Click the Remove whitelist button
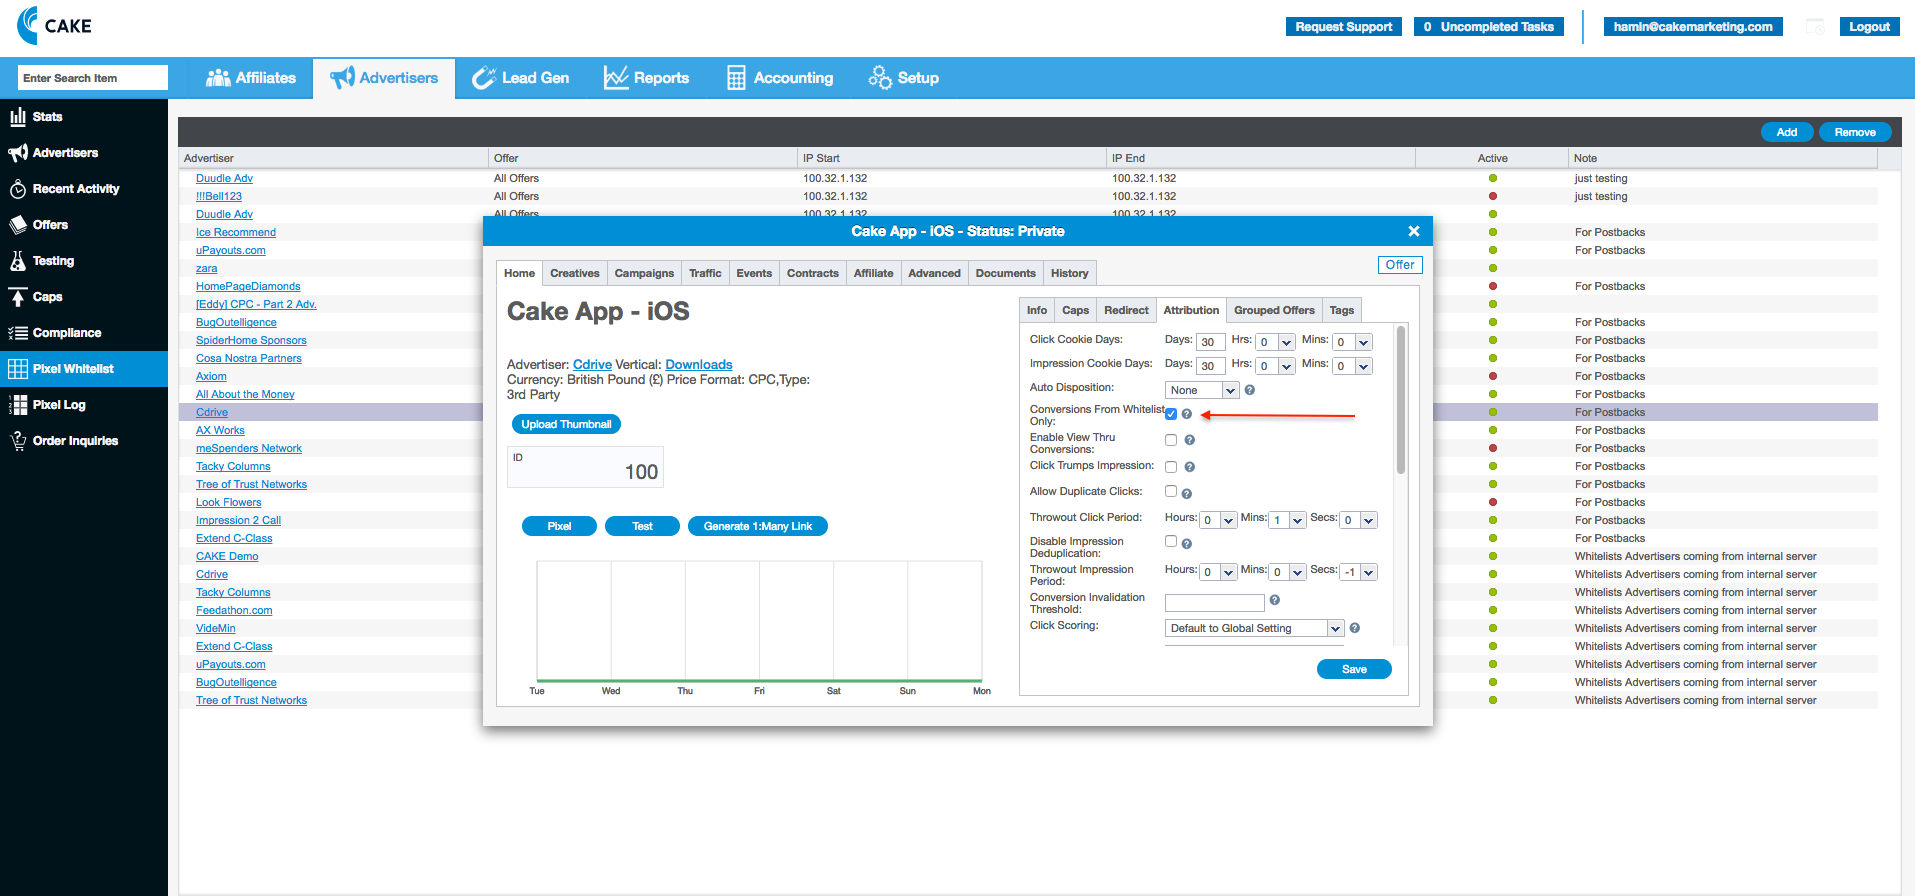The width and height of the screenshot is (1915, 896). (1855, 132)
